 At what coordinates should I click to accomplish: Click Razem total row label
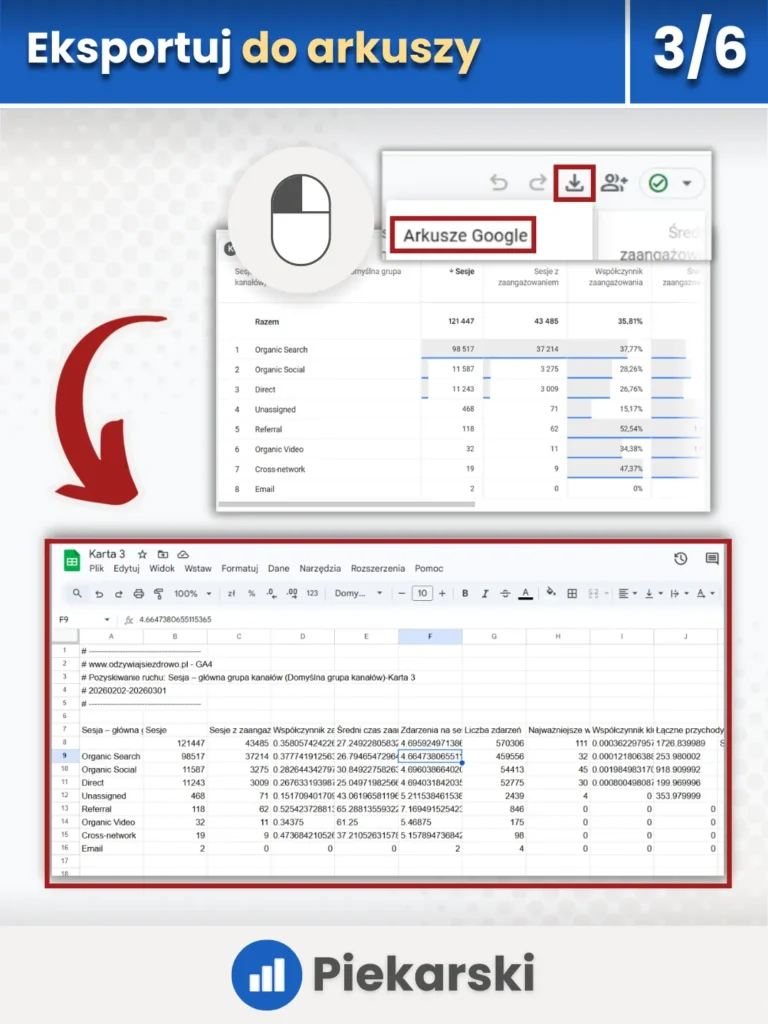(x=266, y=322)
